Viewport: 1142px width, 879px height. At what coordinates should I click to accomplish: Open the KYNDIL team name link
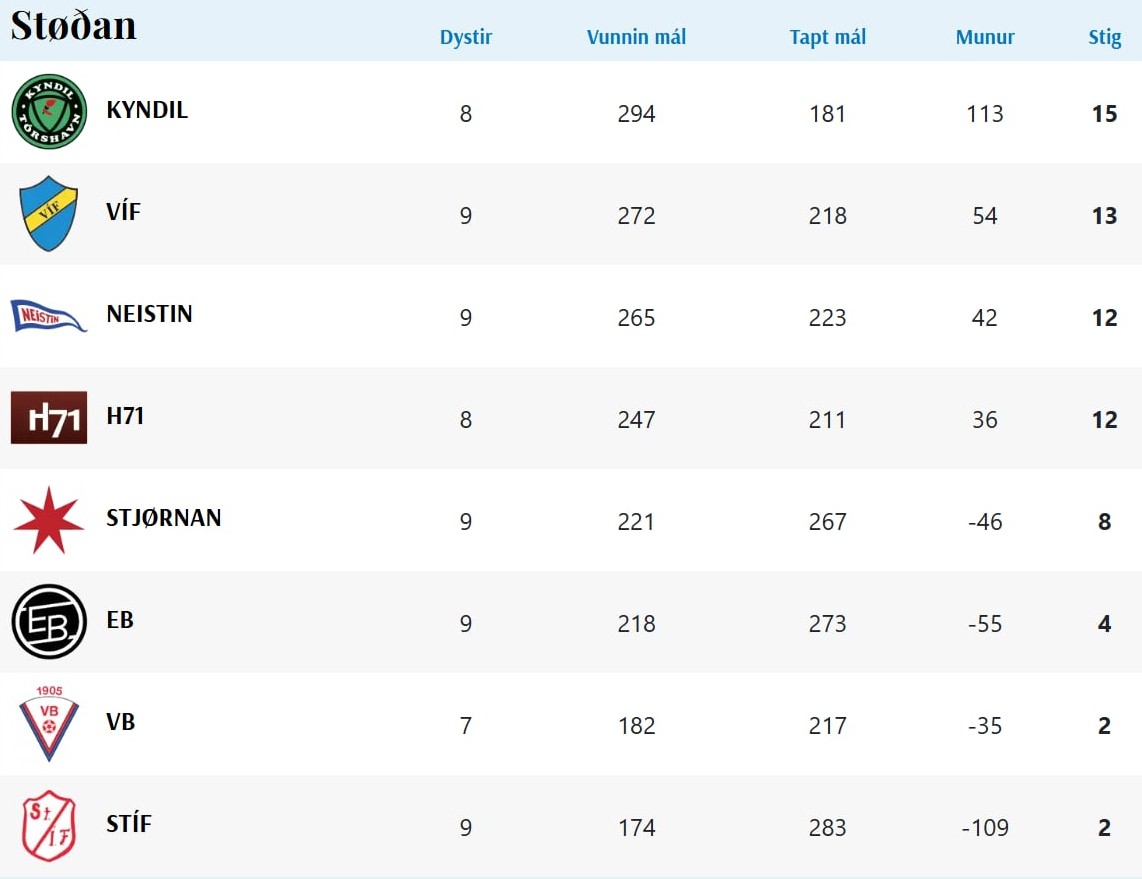click(147, 110)
